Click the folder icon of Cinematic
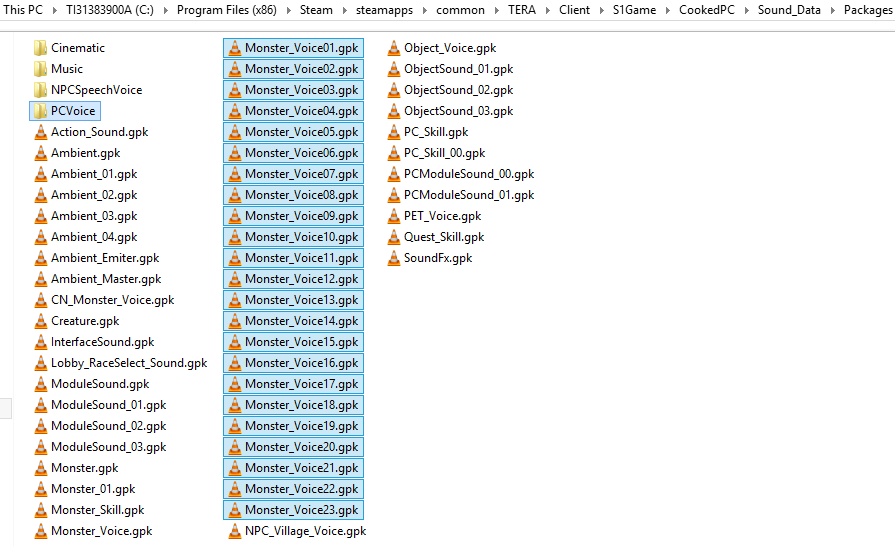The image size is (895, 546). point(41,48)
